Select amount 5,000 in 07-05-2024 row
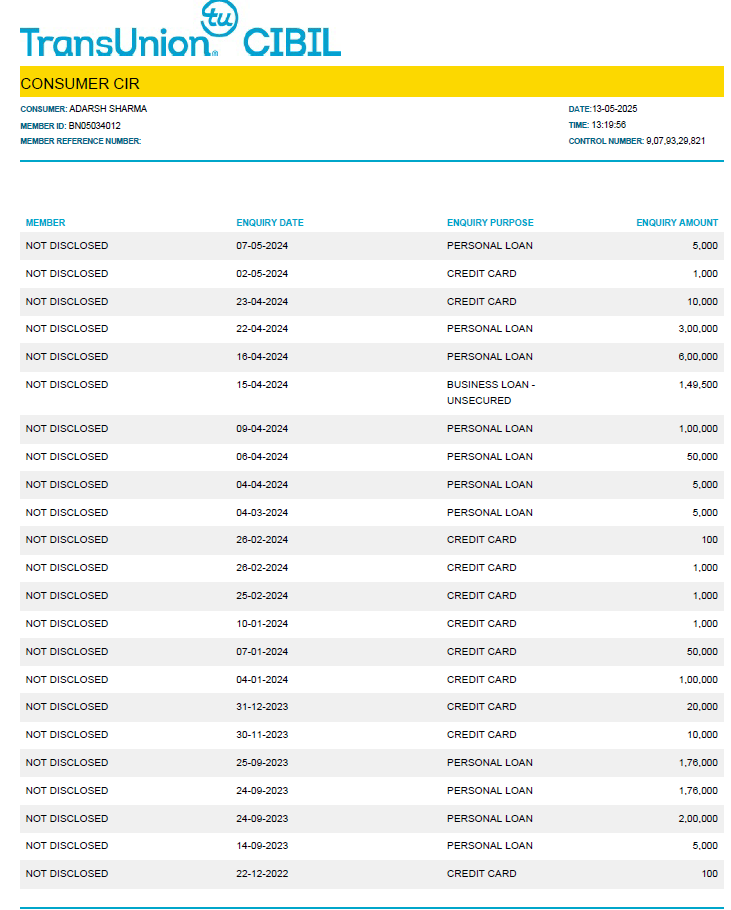 (705, 245)
